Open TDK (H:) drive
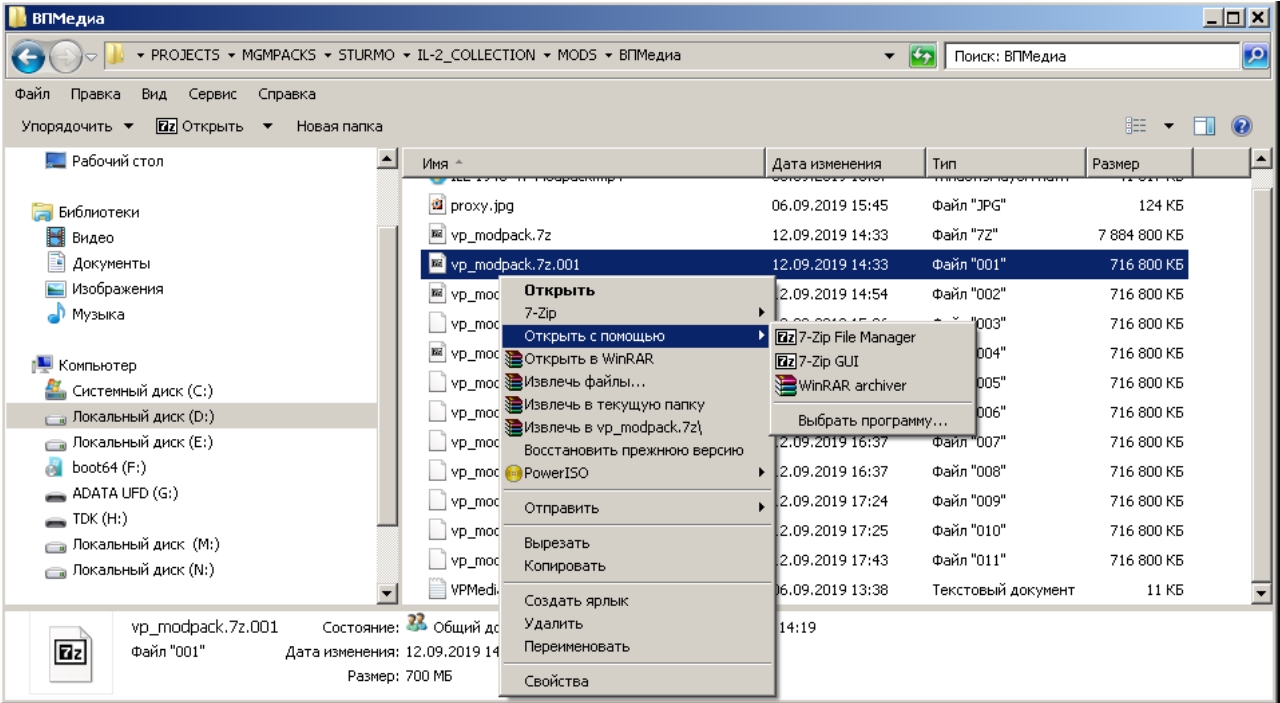 84,519
